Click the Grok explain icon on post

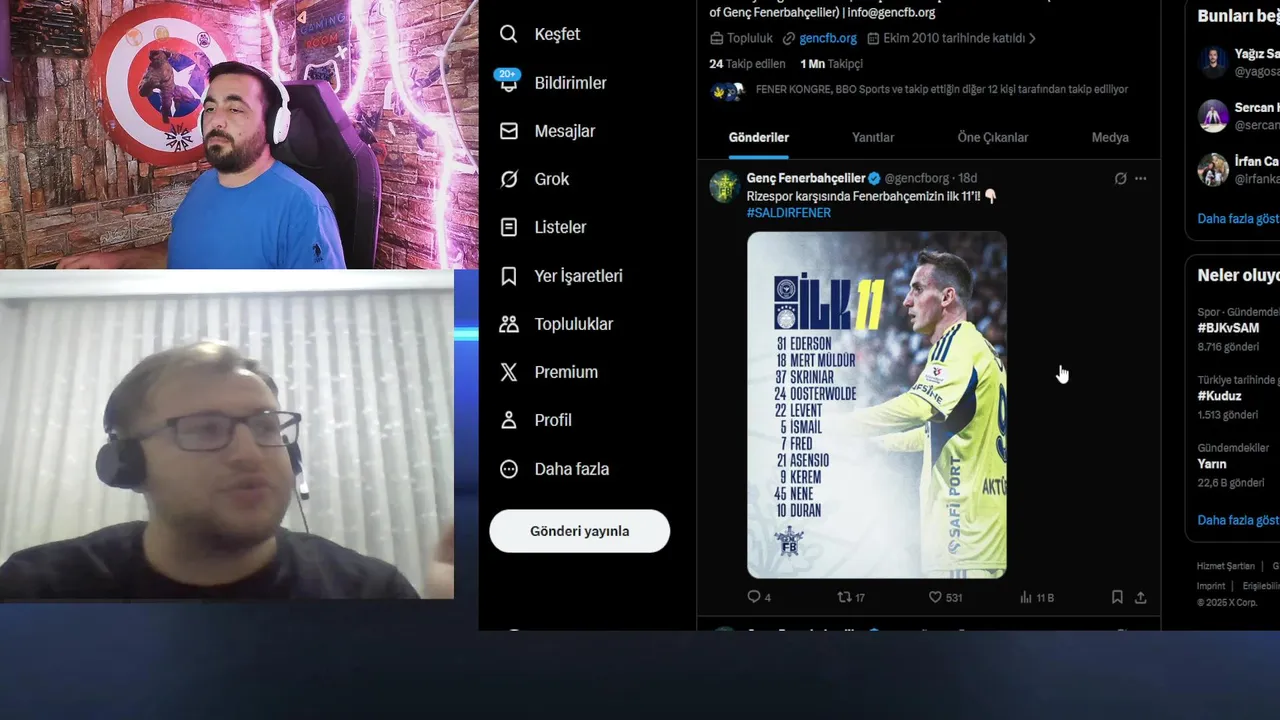1120,179
